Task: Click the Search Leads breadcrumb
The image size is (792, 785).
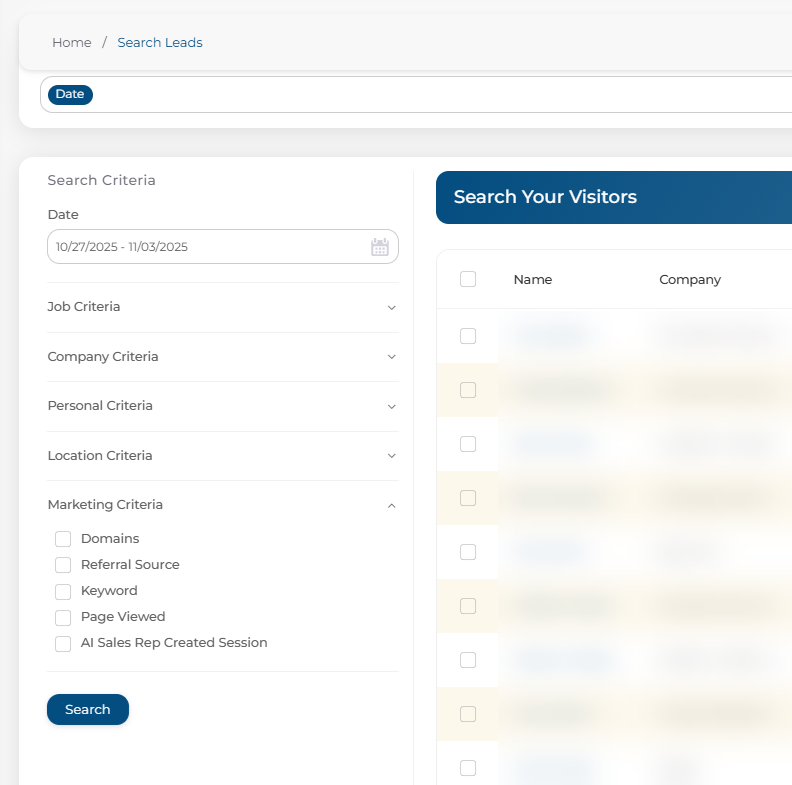Action: (160, 43)
